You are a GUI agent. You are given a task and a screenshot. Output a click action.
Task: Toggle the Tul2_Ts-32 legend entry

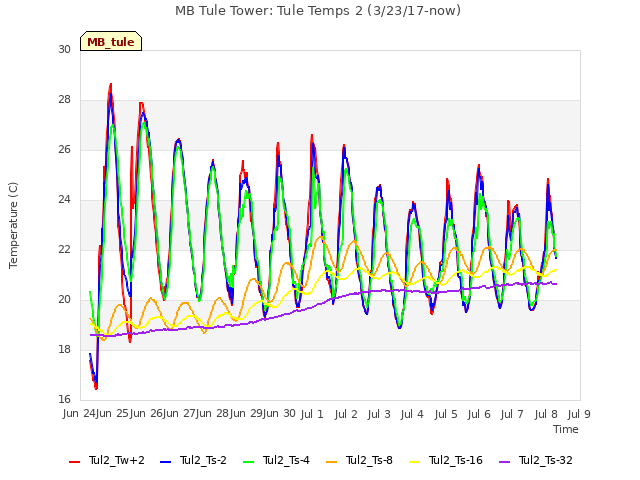click(536, 460)
